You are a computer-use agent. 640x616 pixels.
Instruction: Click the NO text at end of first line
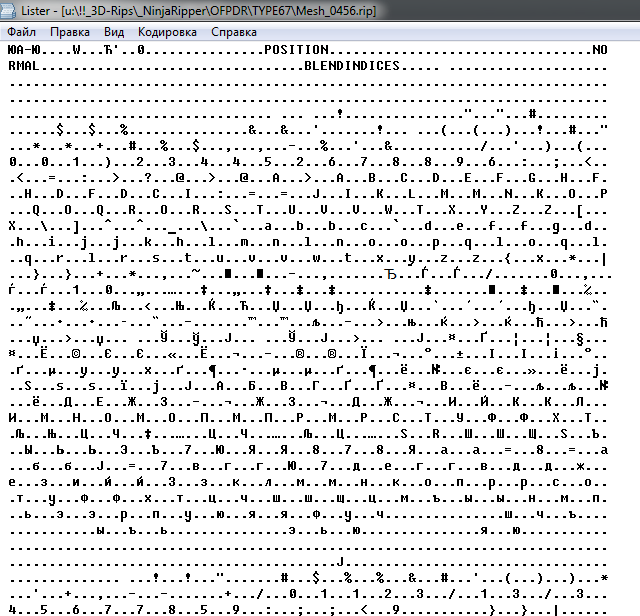599,50
